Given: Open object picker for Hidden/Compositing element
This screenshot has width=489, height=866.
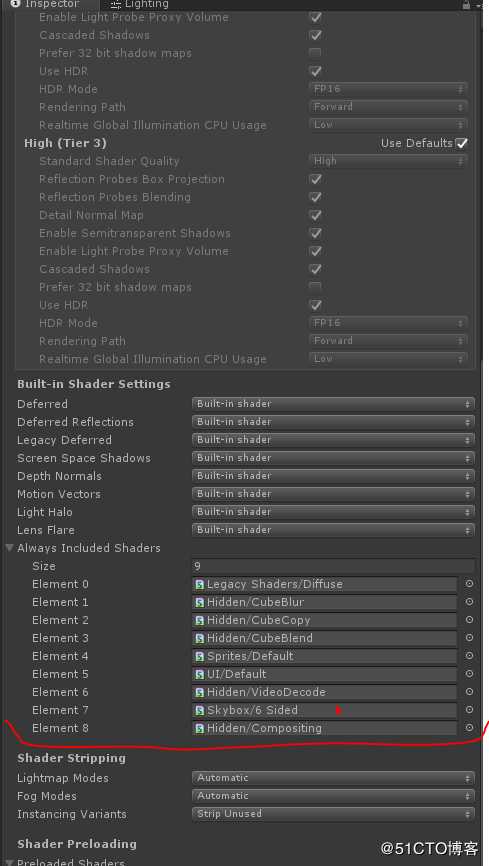Looking at the screenshot, I should point(469,728).
